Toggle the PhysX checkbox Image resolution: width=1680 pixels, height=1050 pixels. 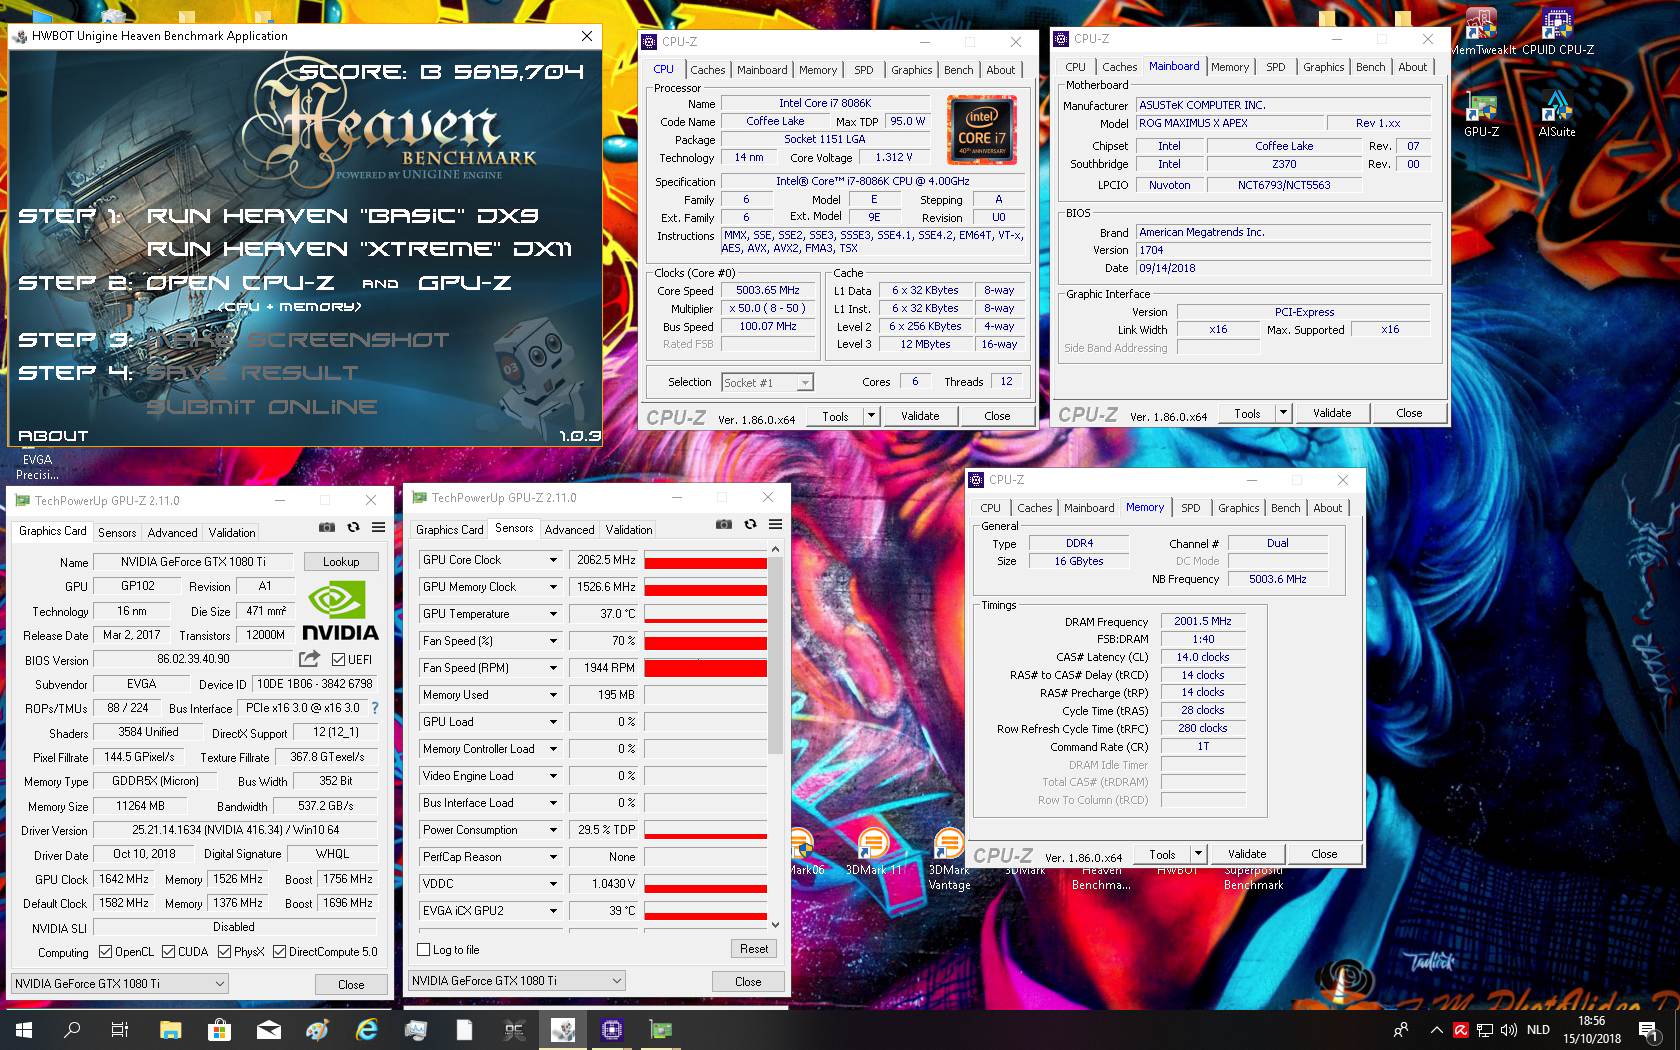coord(224,951)
